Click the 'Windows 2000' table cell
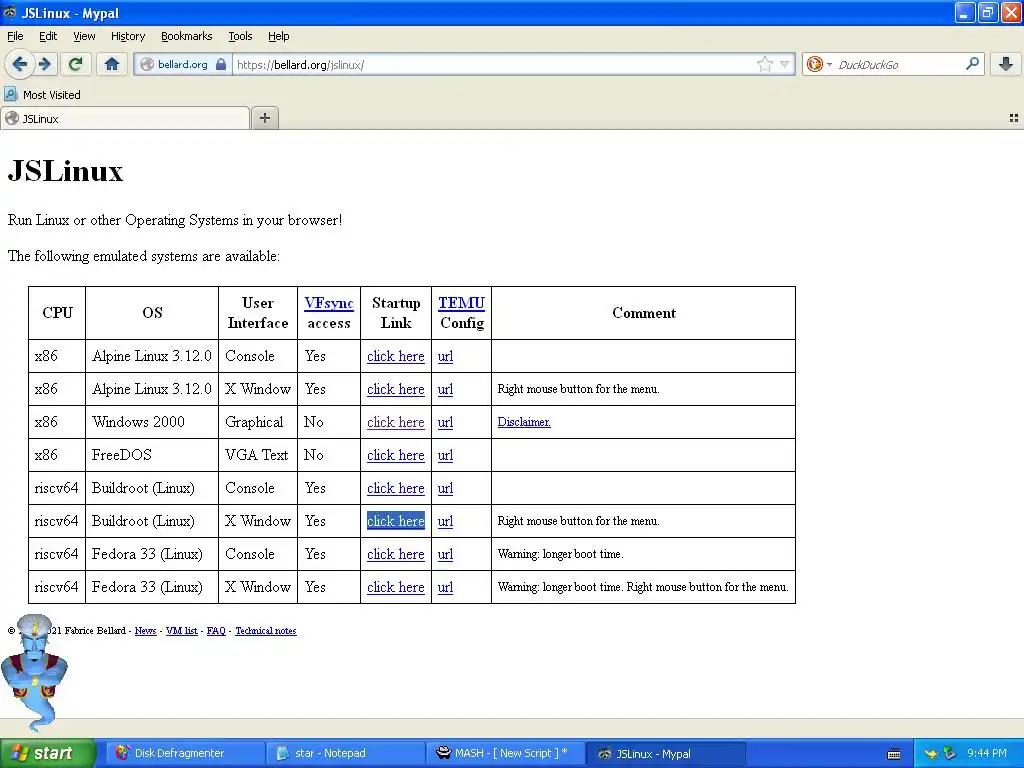Screen dimensions: 1024x768 152,422
